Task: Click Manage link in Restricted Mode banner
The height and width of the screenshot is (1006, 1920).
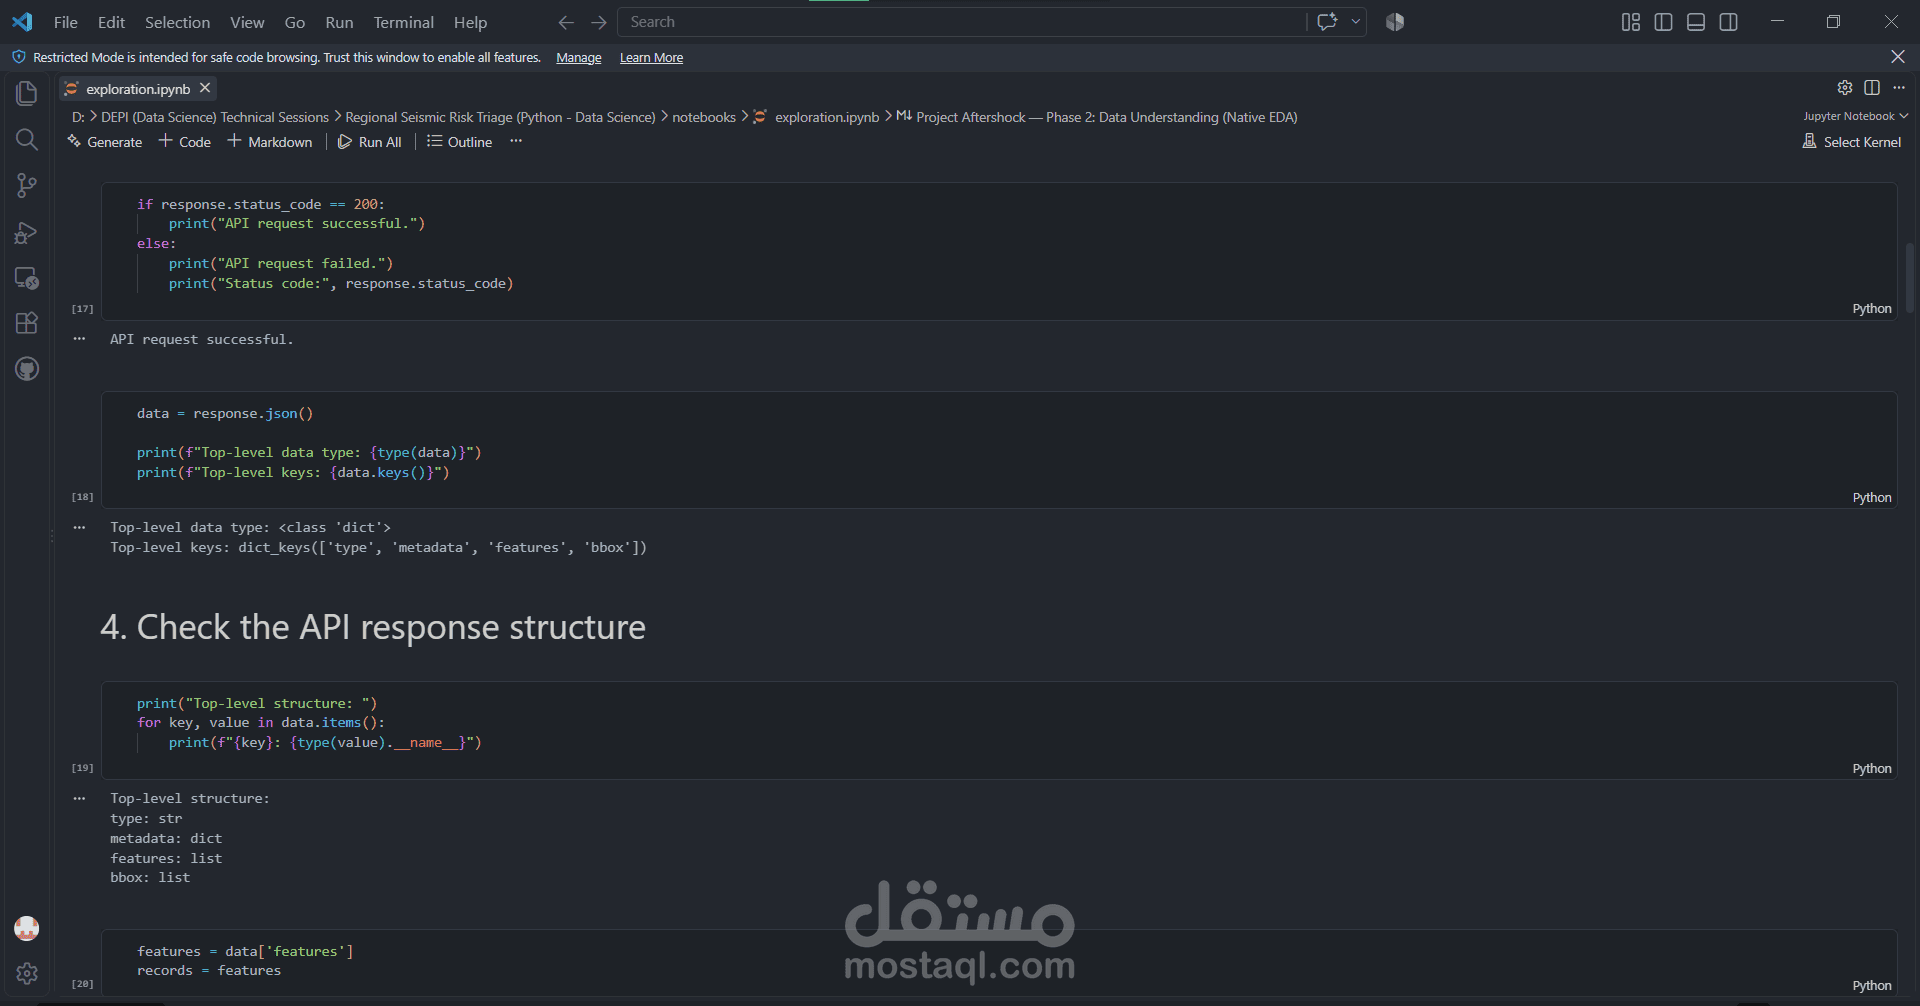Action: click(579, 58)
